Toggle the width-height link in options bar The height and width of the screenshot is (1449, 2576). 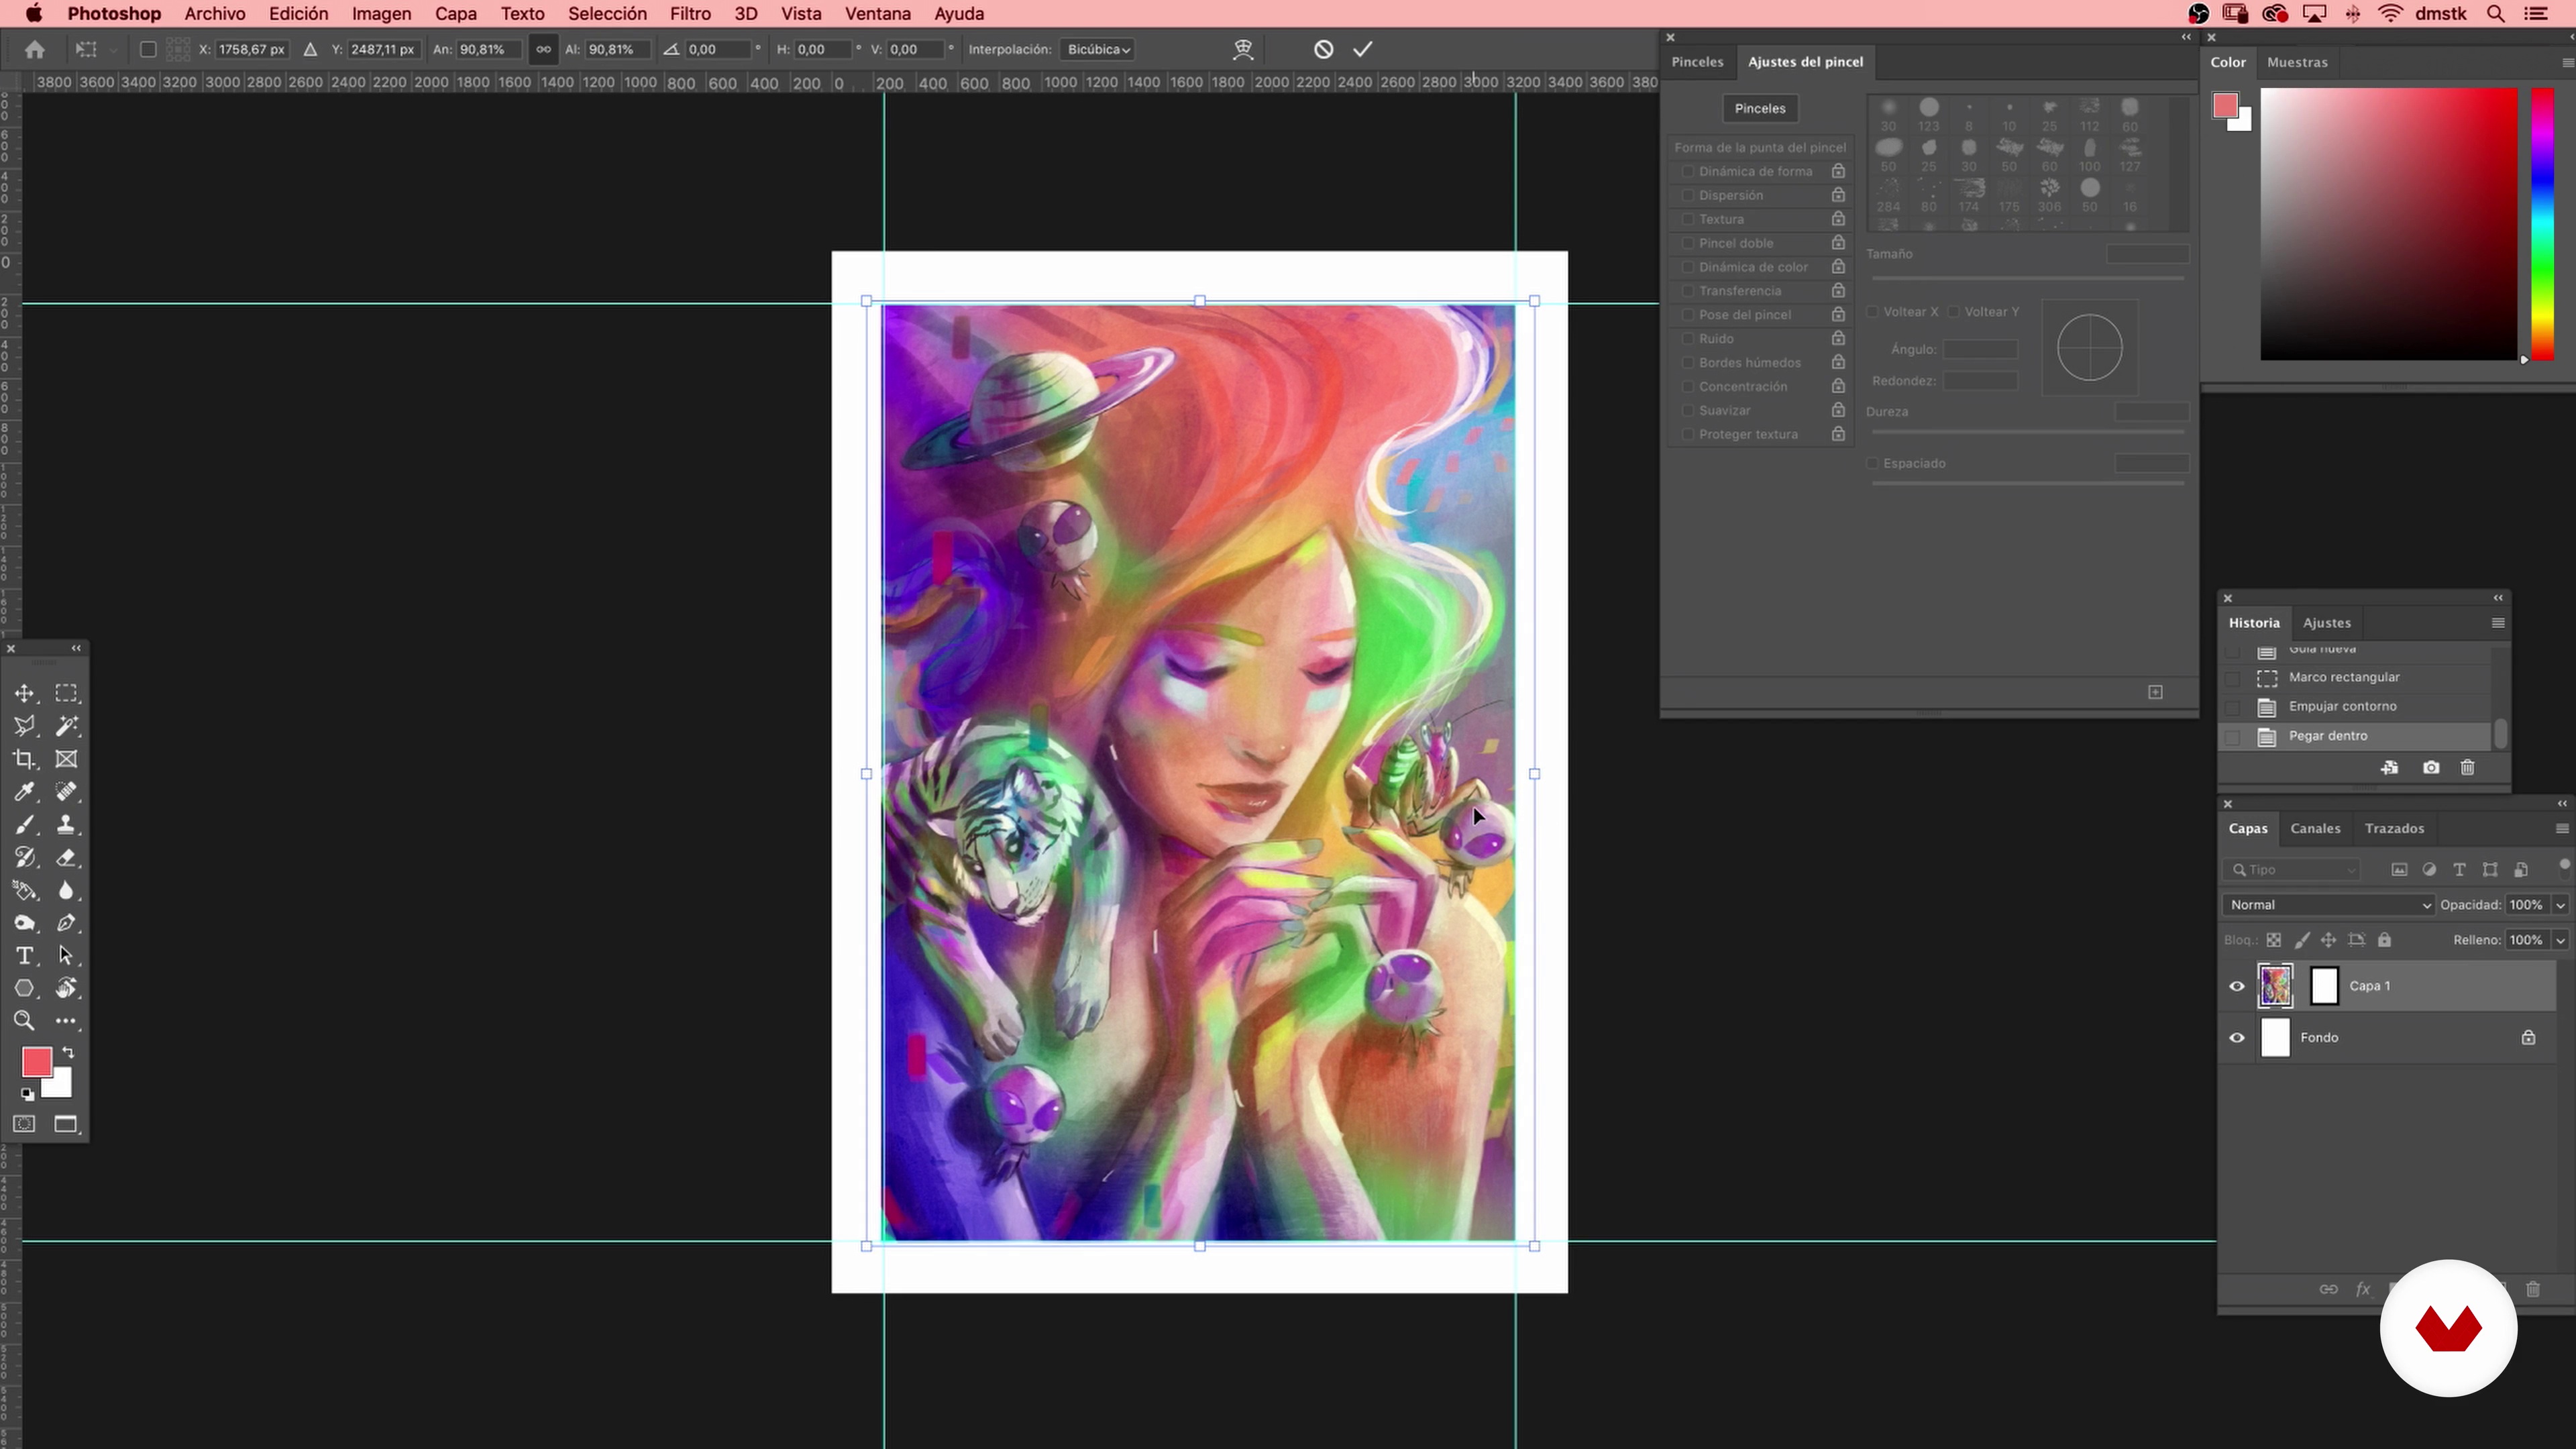click(543, 49)
